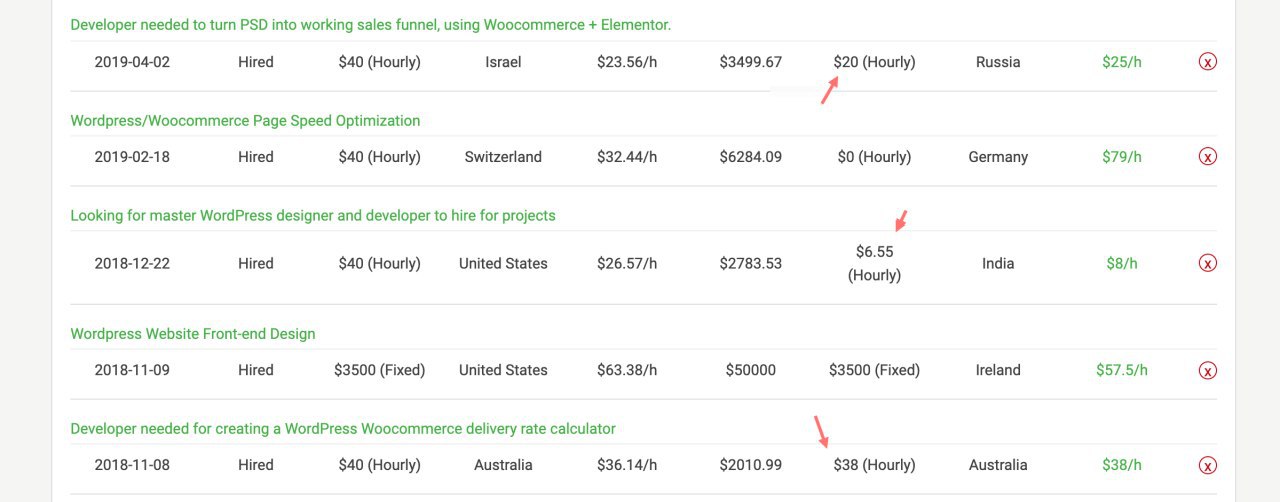Open Wordpress/Woocommerce Page Speed Optimization job

tap(245, 121)
